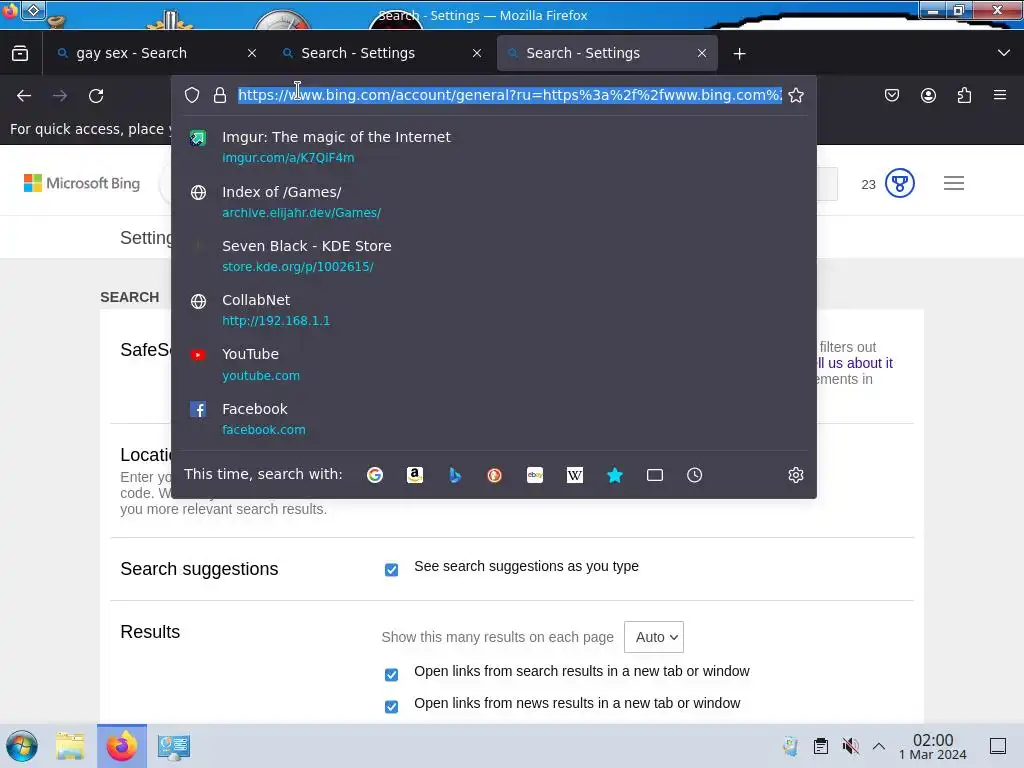Close the active Search - Settings tab
Image resolution: width=1024 pixels, height=768 pixels.
pyautogui.click(x=702, y=54)
